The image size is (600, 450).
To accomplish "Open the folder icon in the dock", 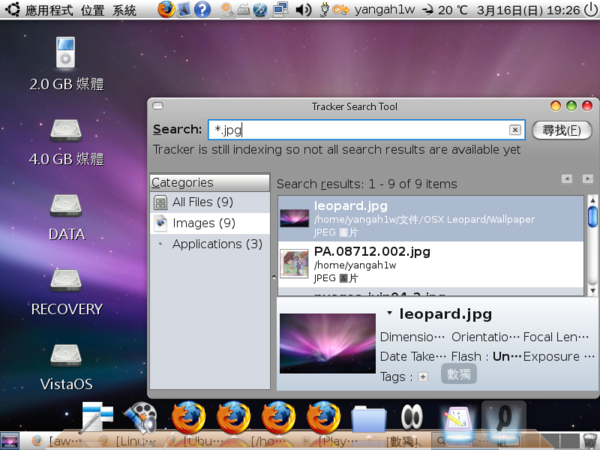I will coord(368,419).
